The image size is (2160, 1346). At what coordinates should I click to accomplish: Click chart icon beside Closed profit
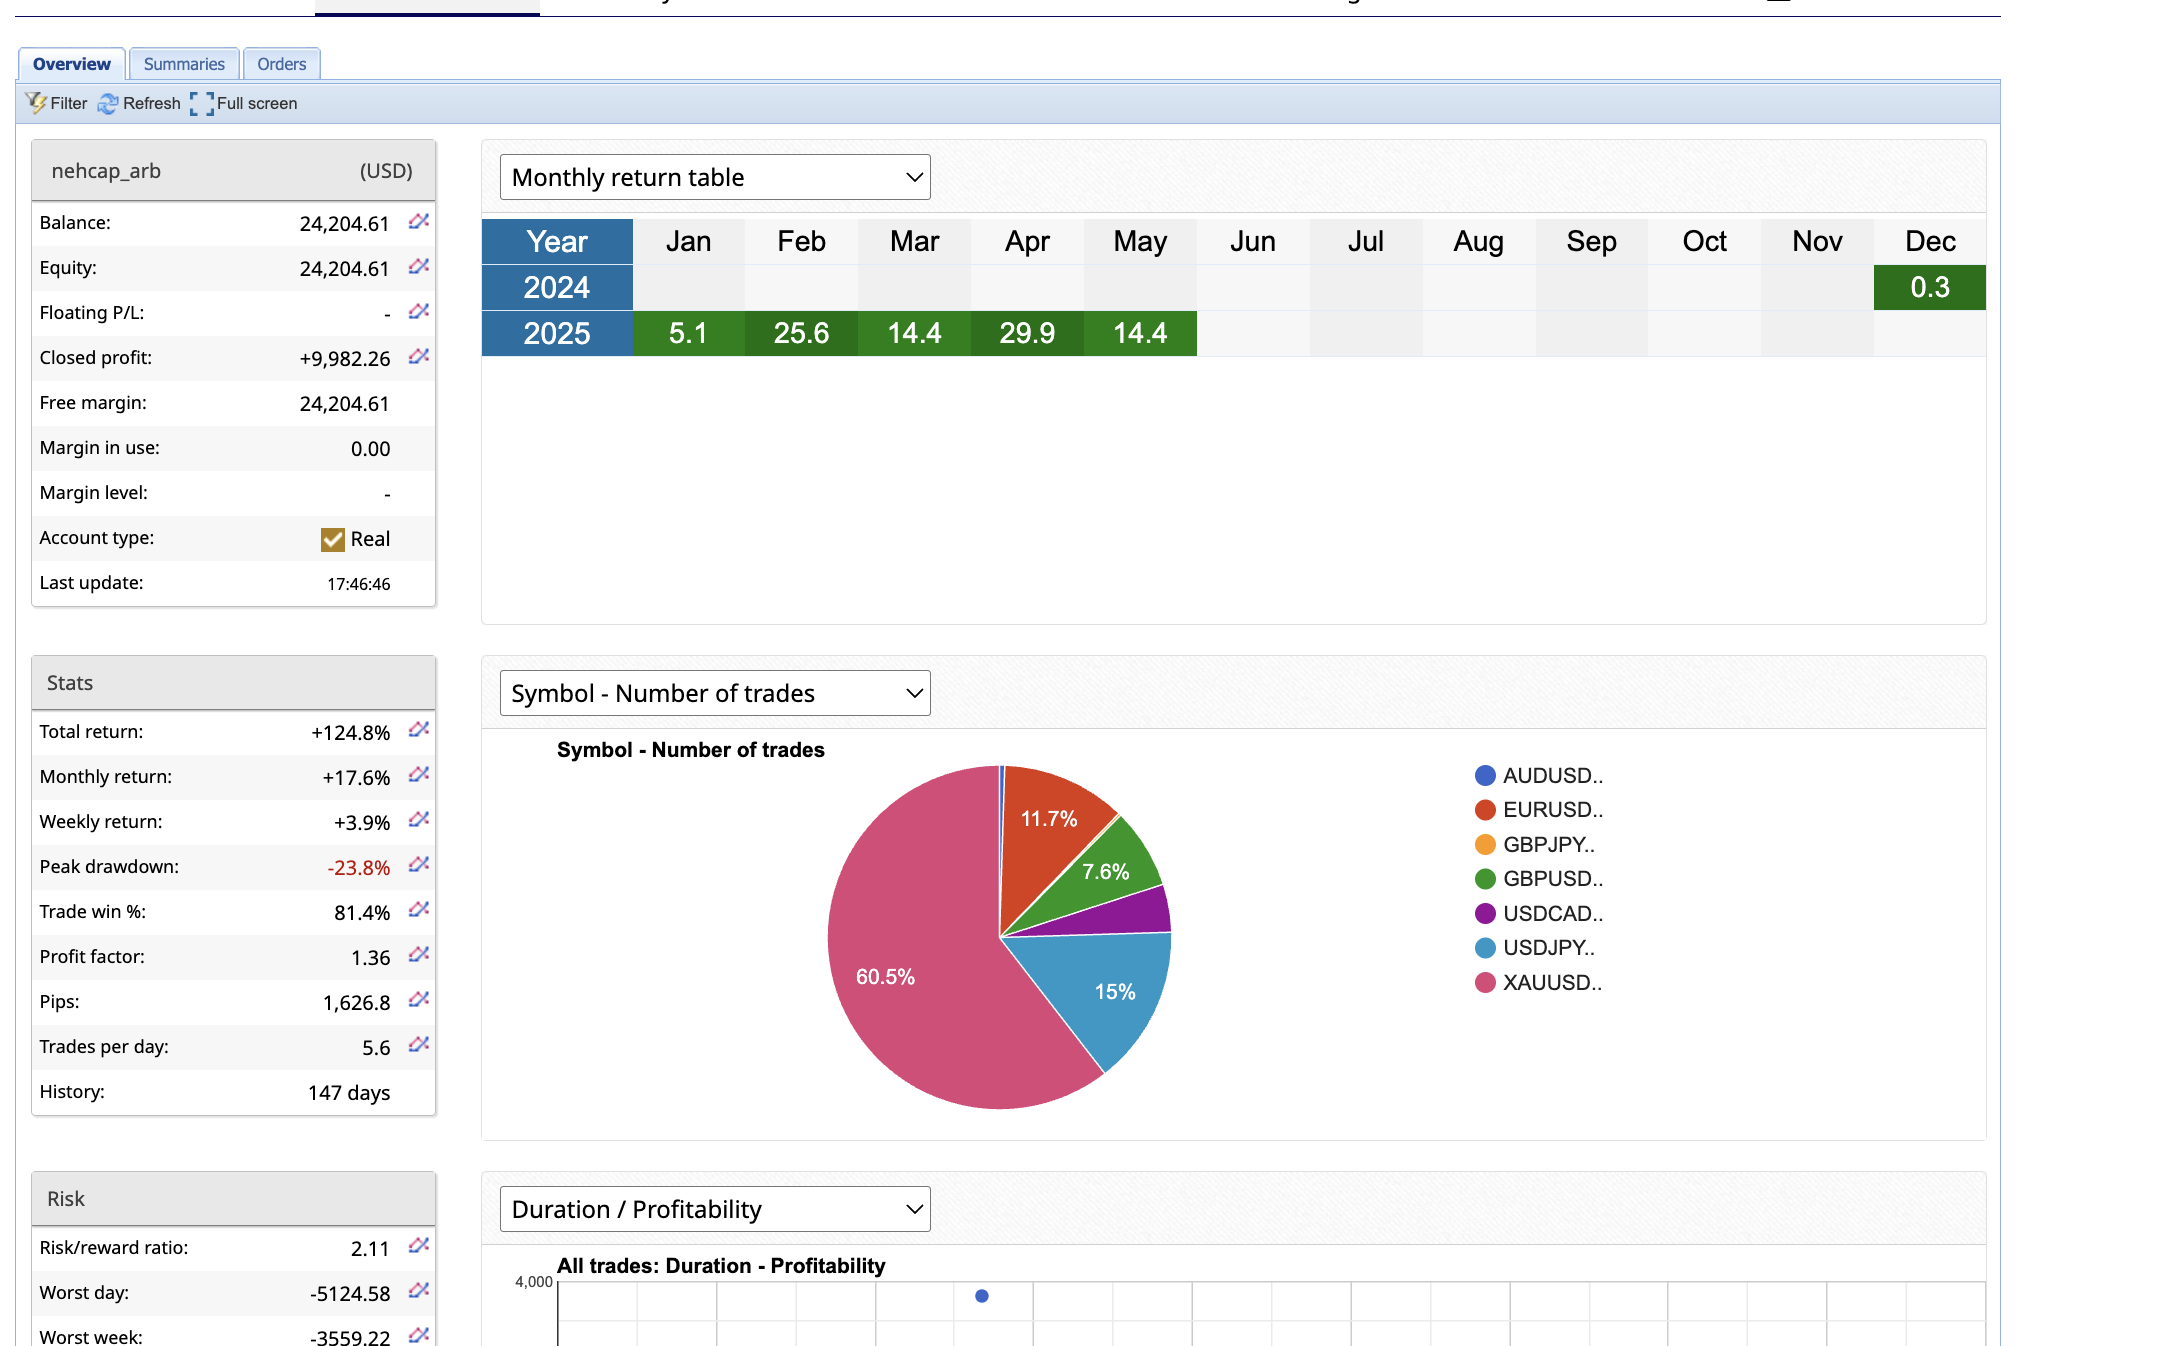(x=419, y=356)
